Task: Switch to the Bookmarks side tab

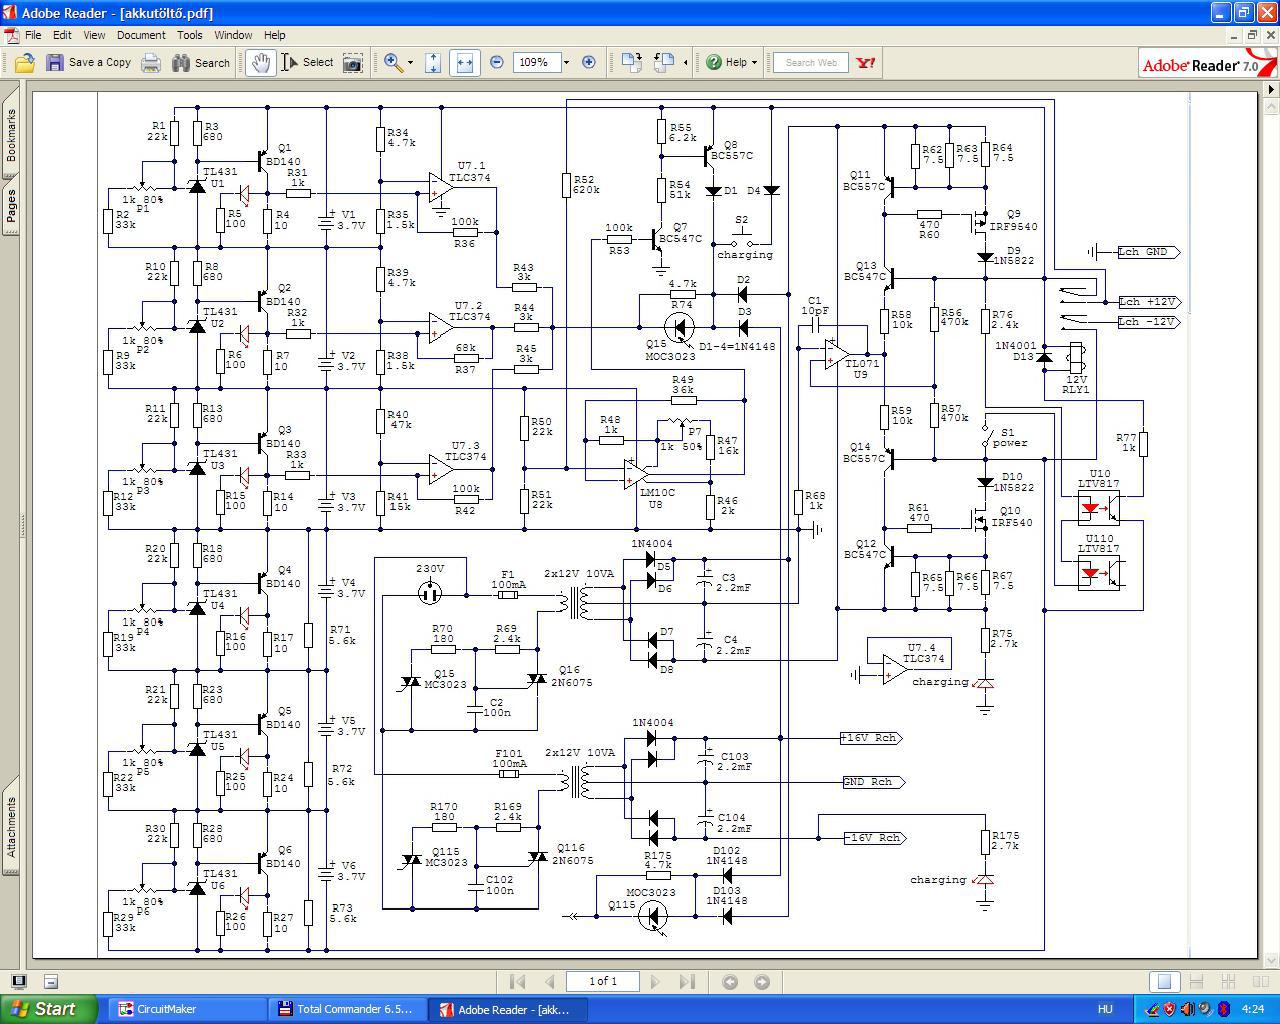Action: tap(11, 135)
